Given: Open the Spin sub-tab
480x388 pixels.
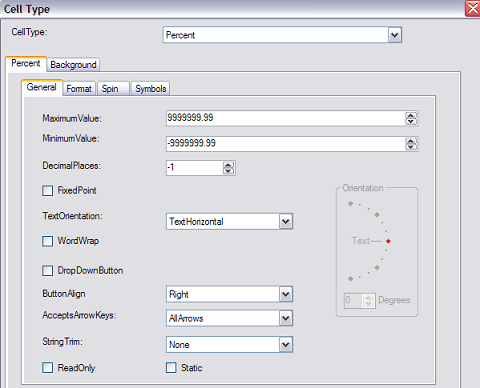Looking at the screenshot, I should [113, 89].
